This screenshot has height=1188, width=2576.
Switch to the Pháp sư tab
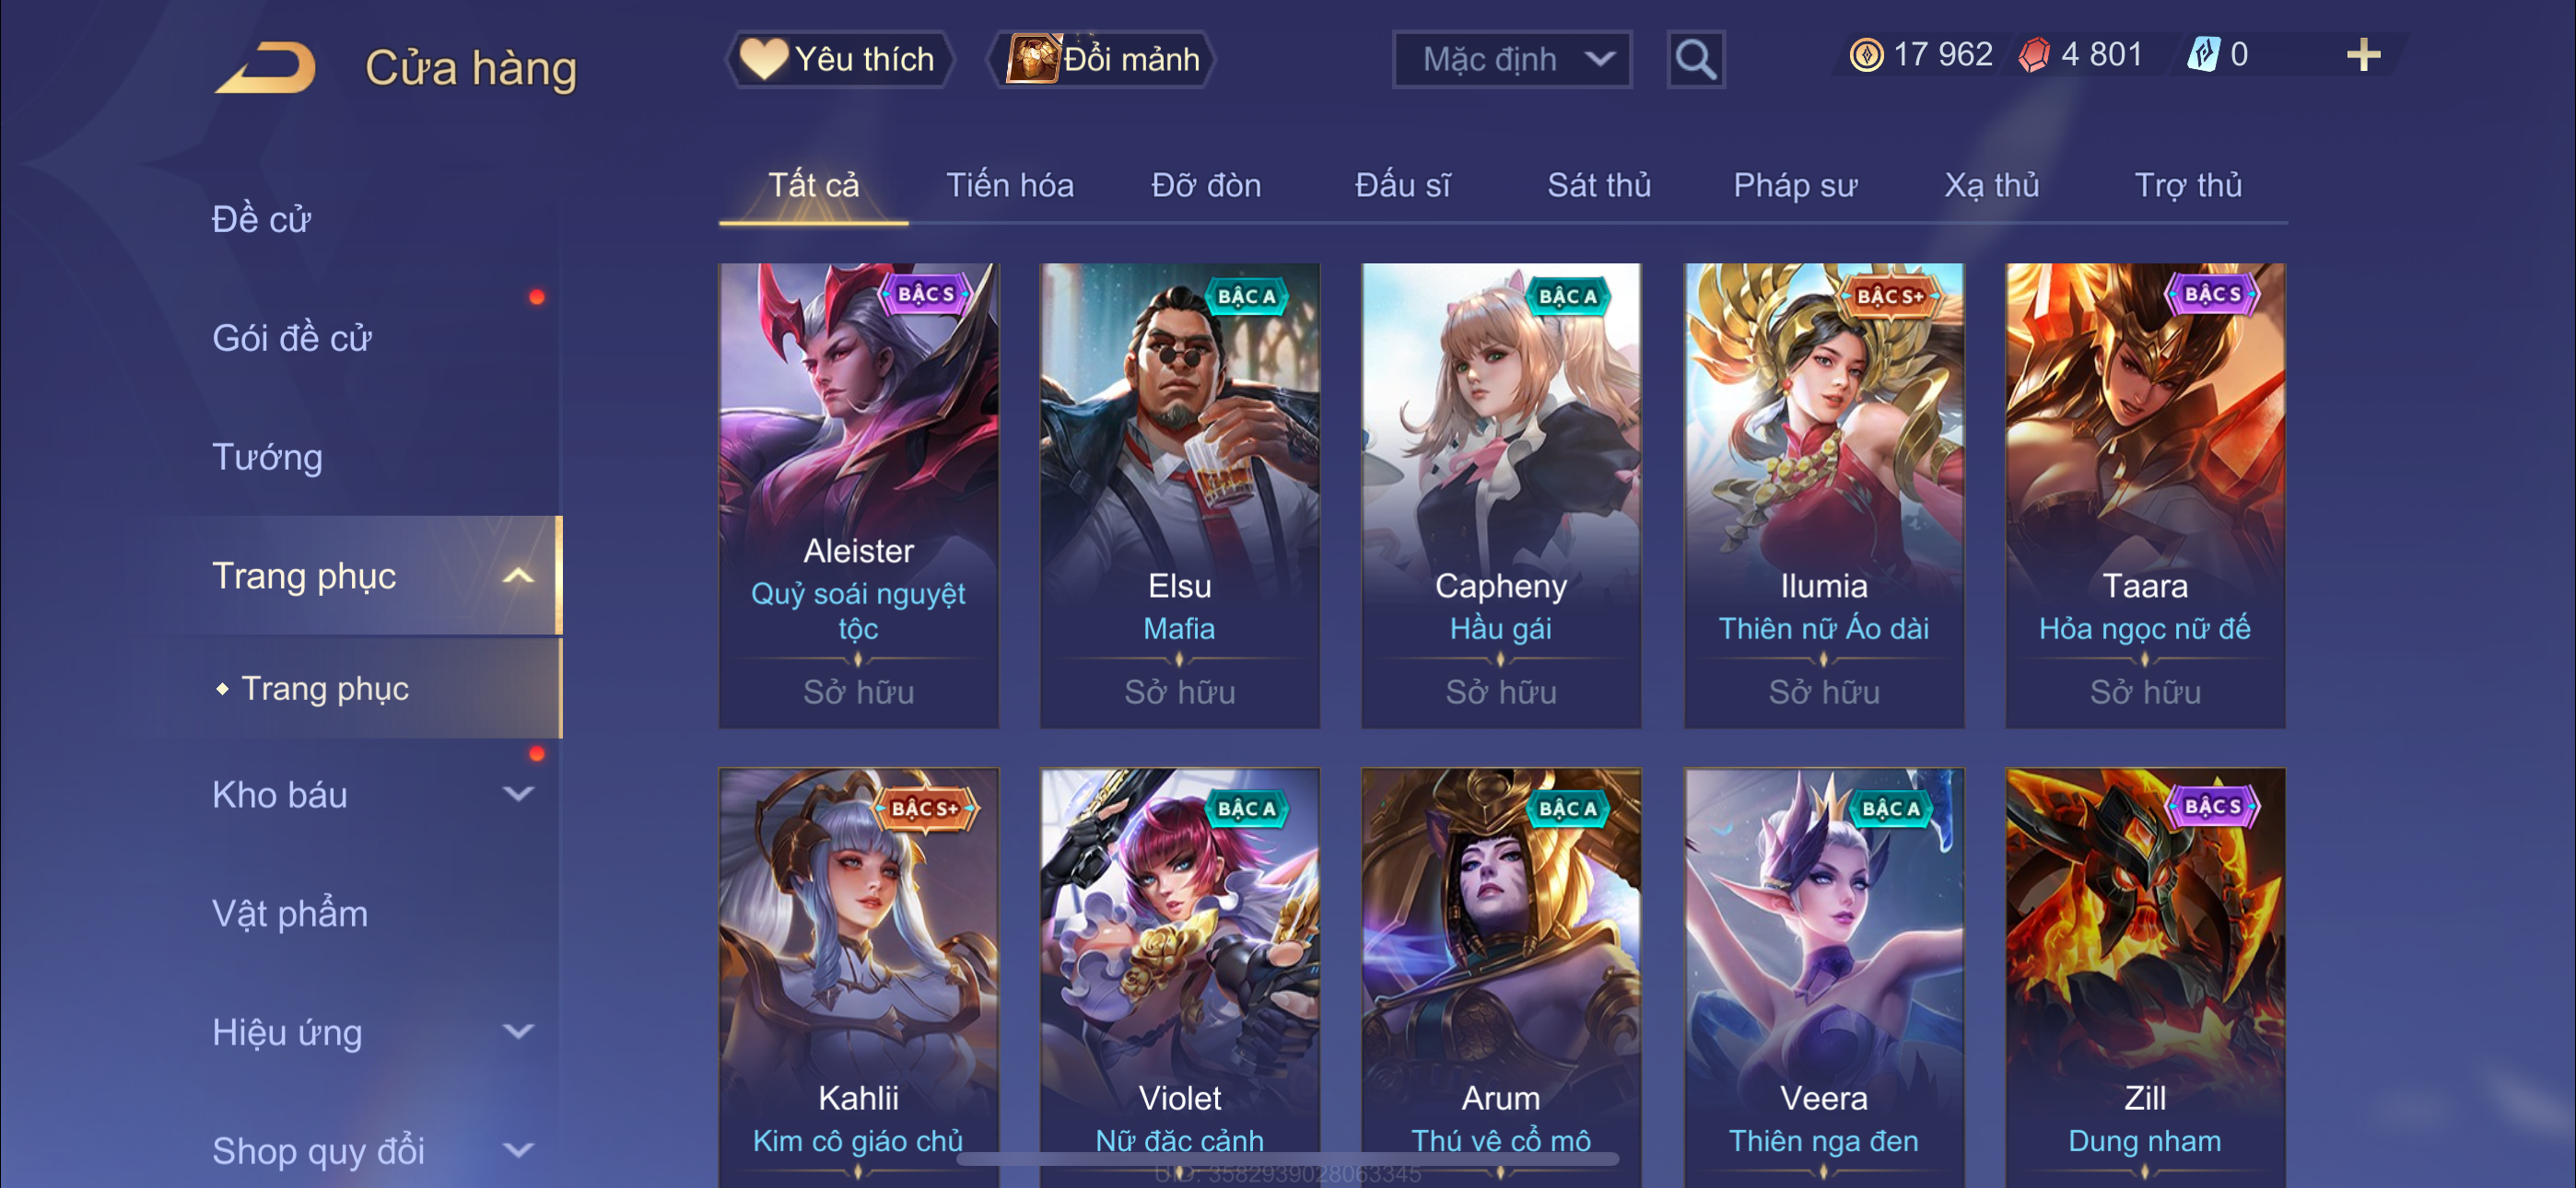[x=1794, y=185]
